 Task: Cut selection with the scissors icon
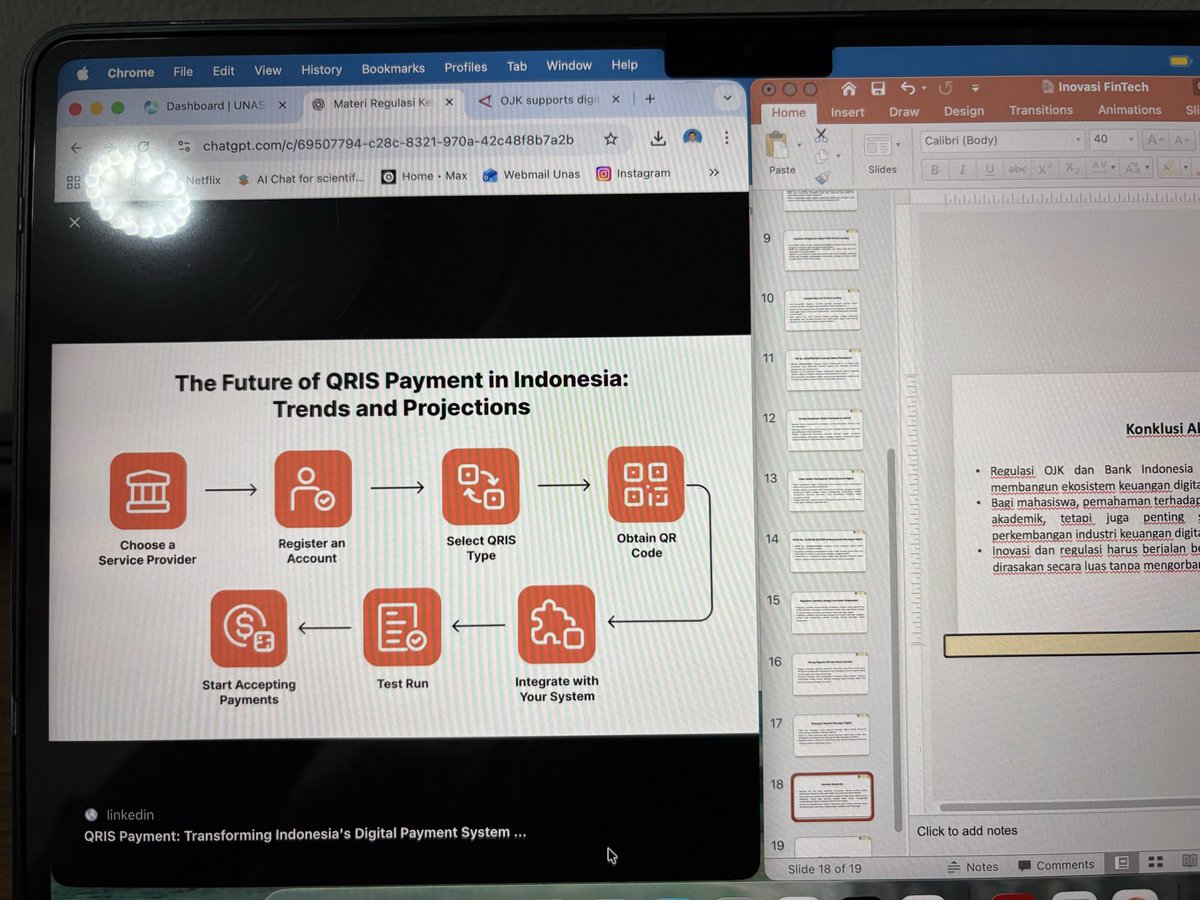821,134
